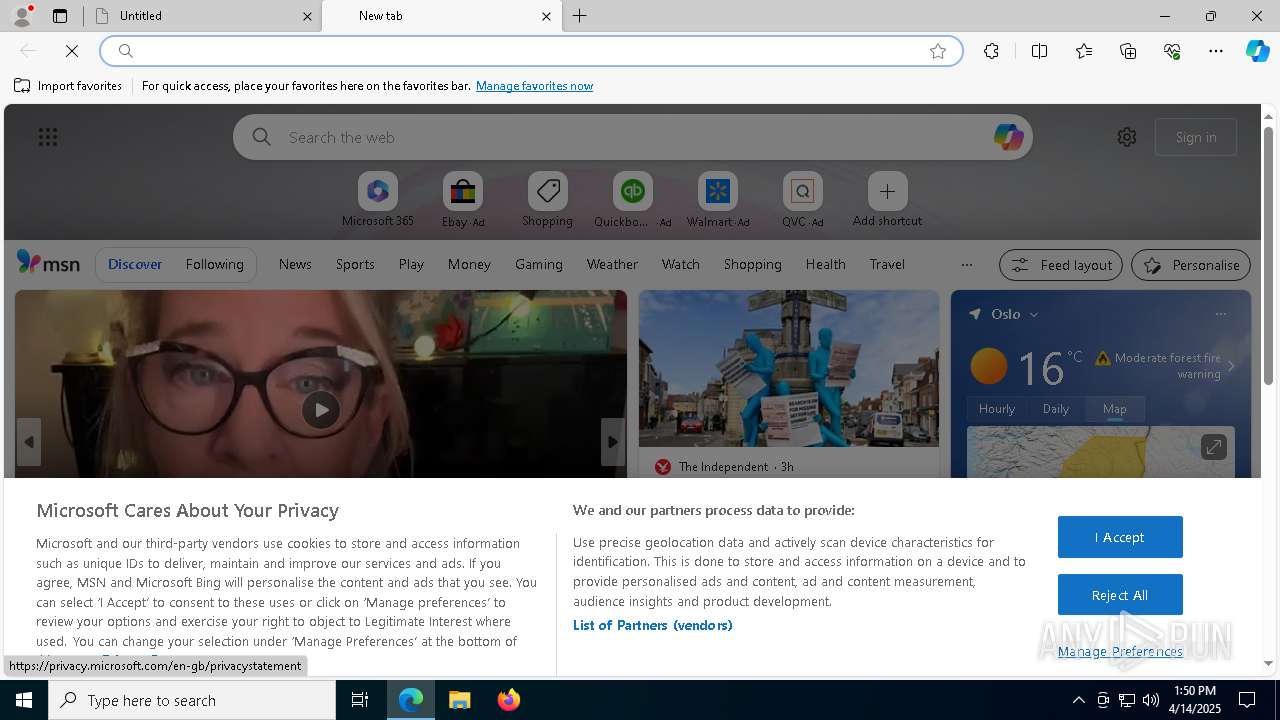Open List of Partners (vendors) link
The image size is (1280, 720).
click(652, 625)
